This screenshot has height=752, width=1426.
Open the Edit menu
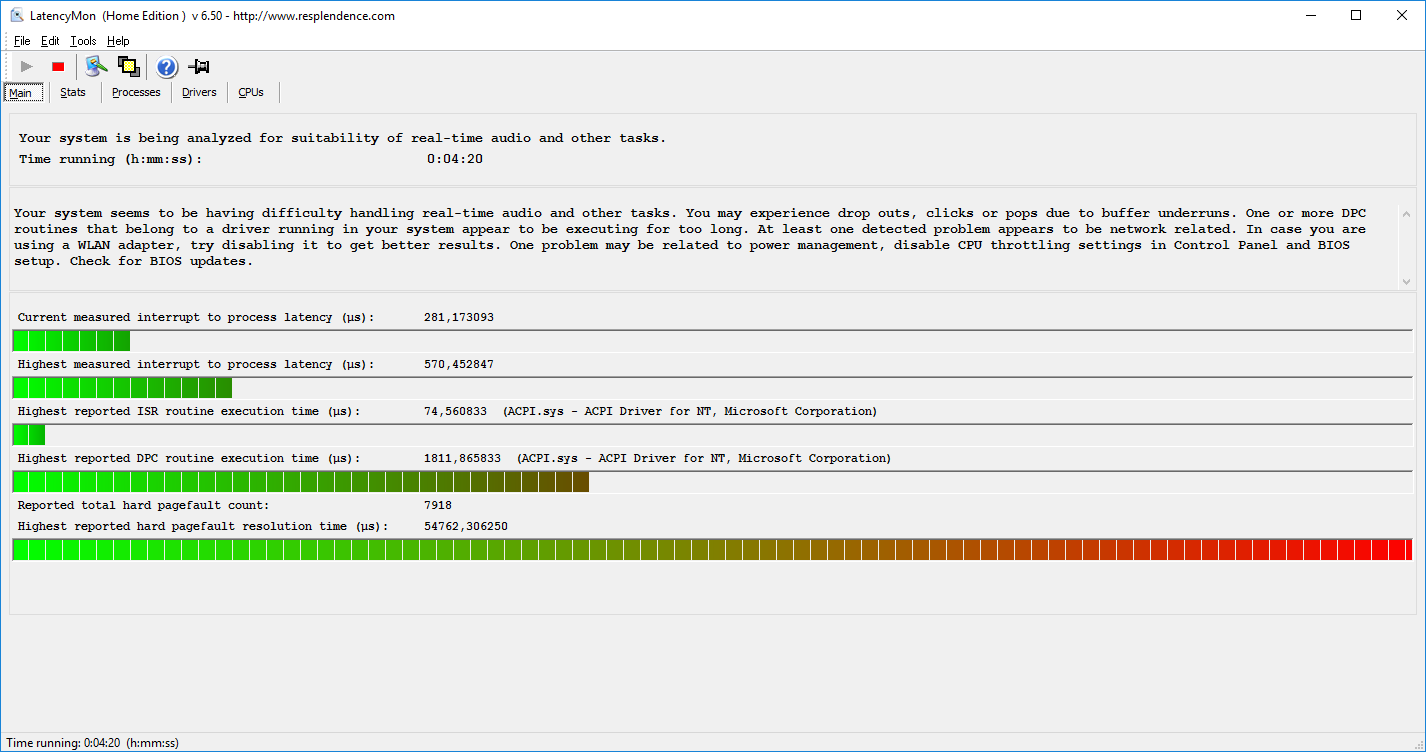50,41
